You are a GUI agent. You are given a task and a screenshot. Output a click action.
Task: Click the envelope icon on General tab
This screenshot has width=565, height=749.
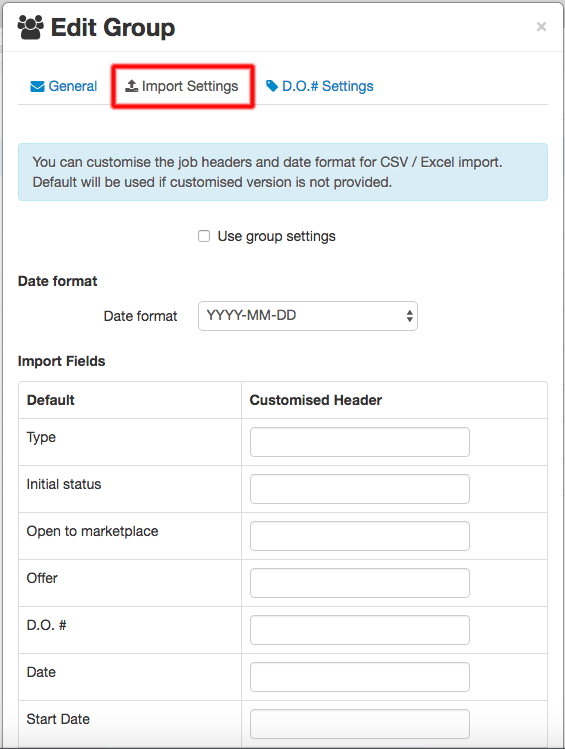37,86
